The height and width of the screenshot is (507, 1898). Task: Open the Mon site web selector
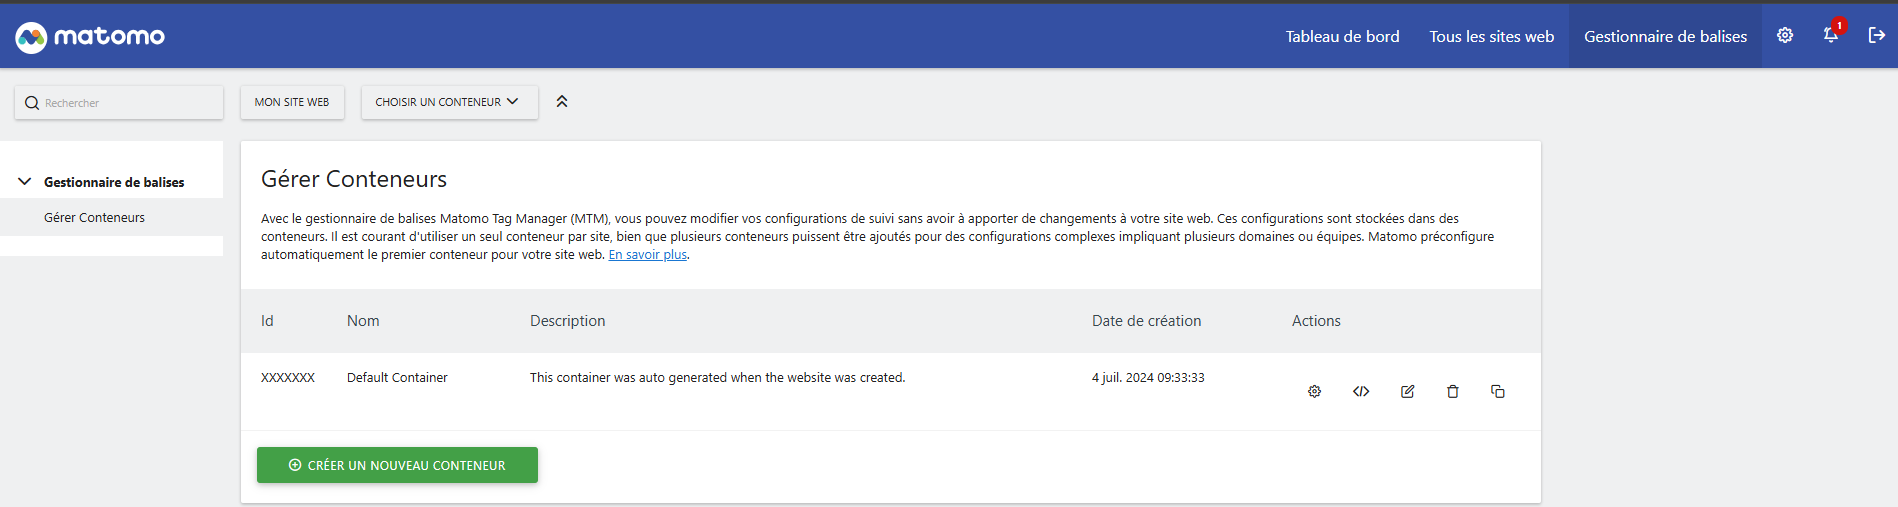[292, 102]
